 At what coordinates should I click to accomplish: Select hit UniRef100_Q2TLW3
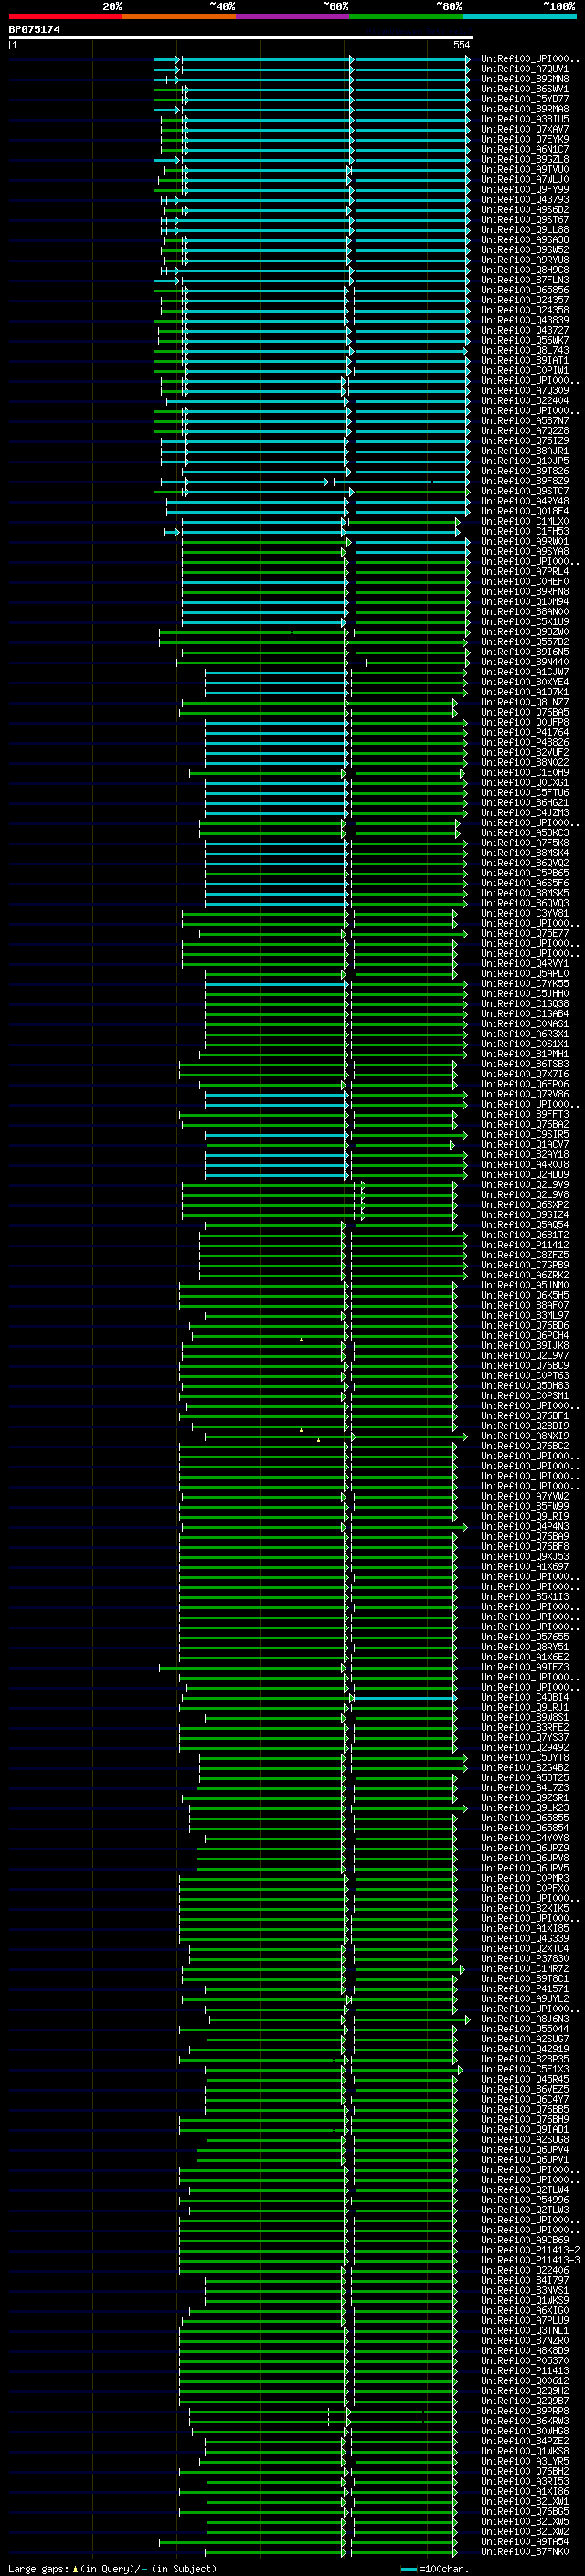tap(524, 2209)
